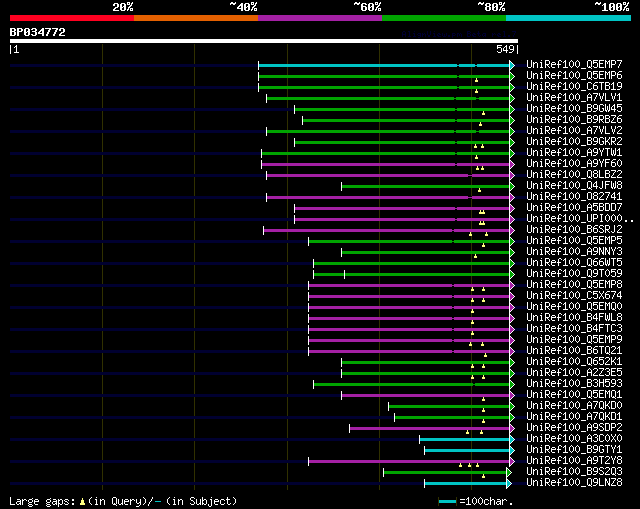Click the cyan ~100% identity legend segment
This screenshot has width=640, height=509.
(569, 18)
